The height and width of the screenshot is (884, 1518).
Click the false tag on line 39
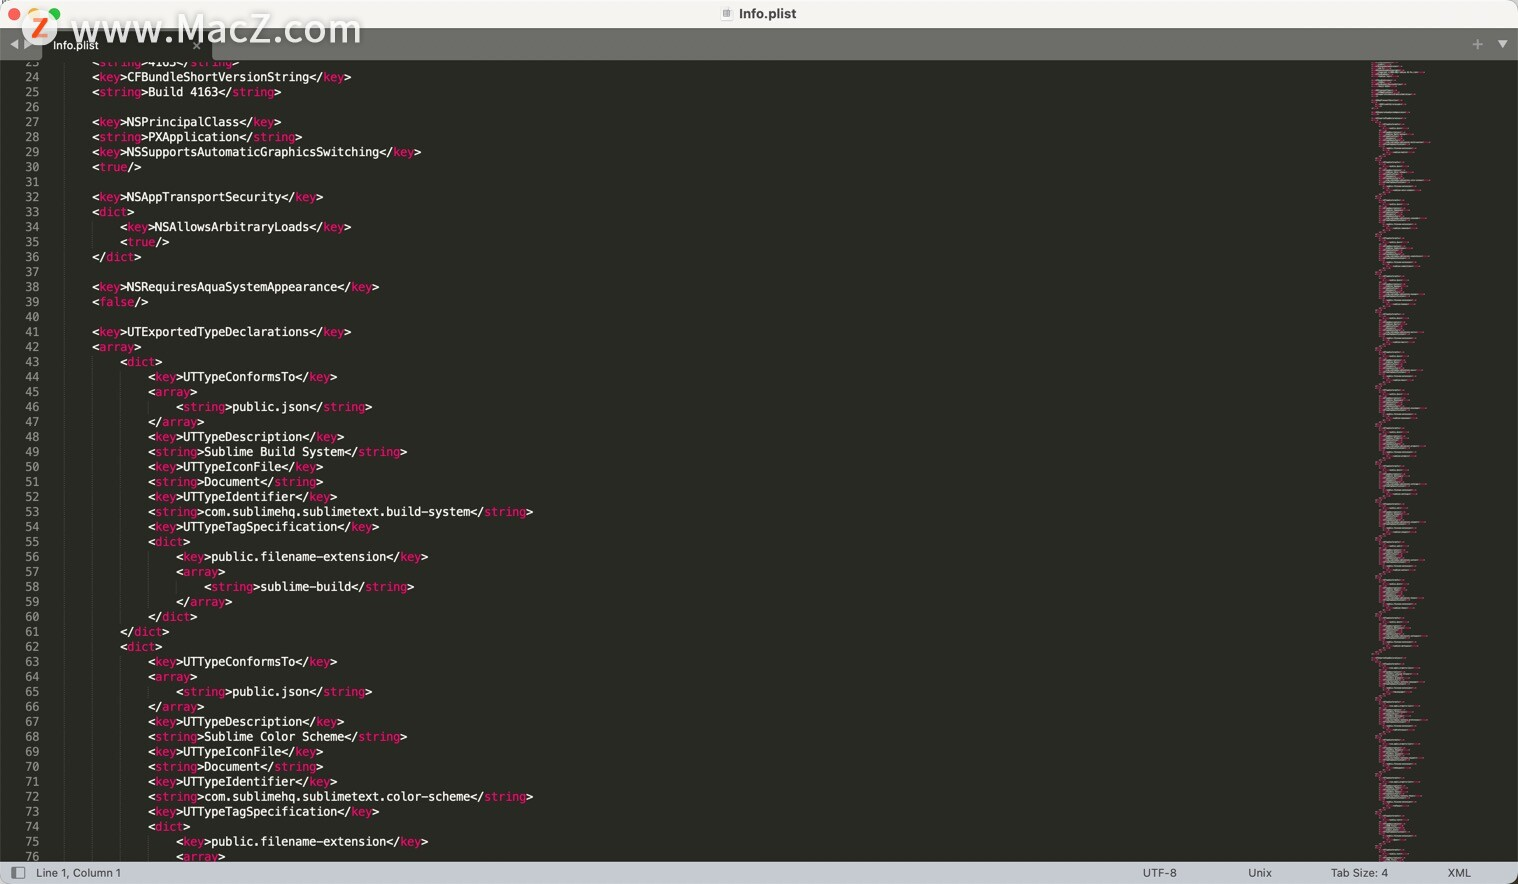tap(120, 302)
